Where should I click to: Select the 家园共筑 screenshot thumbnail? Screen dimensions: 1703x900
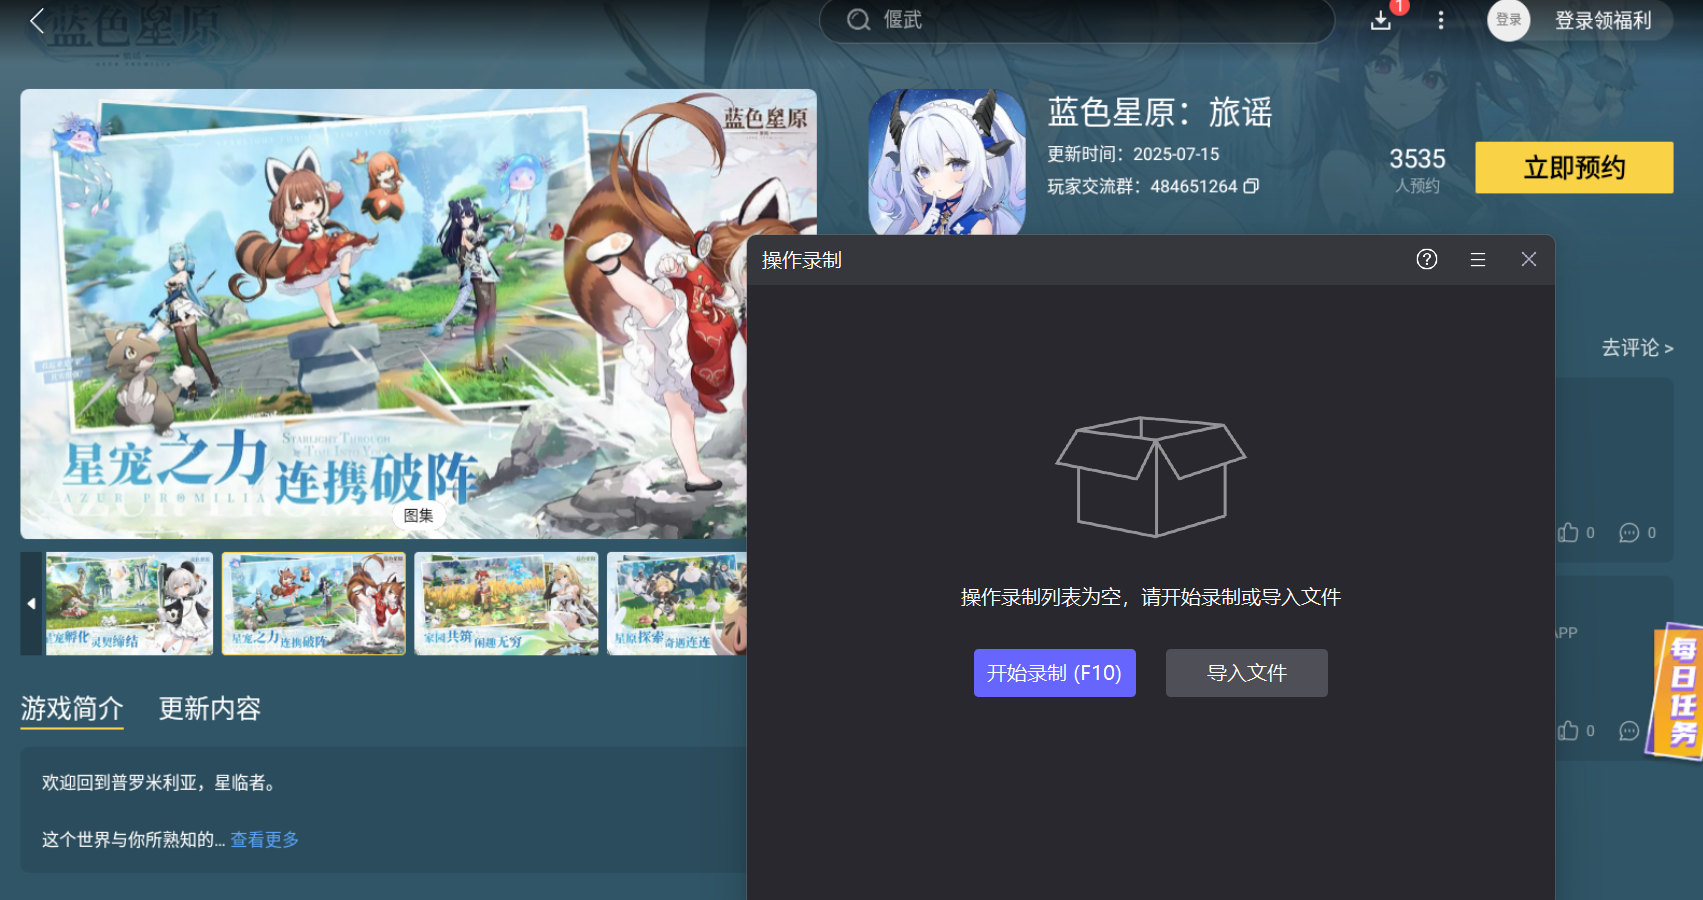pos(506,604)
